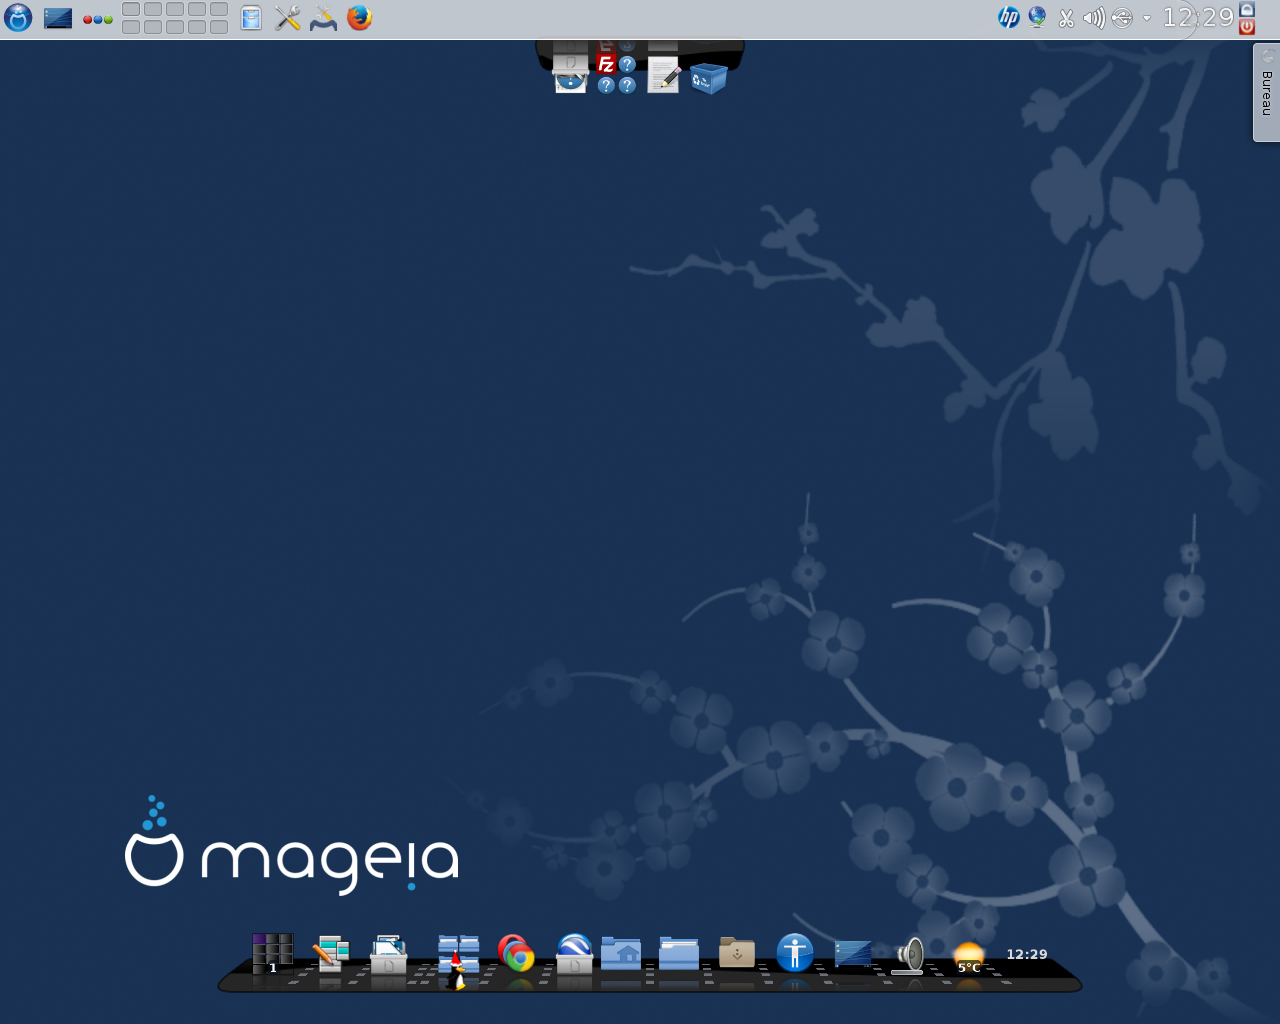The height and width of the screenshot is (1024, 1280).
Task: Switch to the last top-row pager desktop
Action: [x=219, y=10]
